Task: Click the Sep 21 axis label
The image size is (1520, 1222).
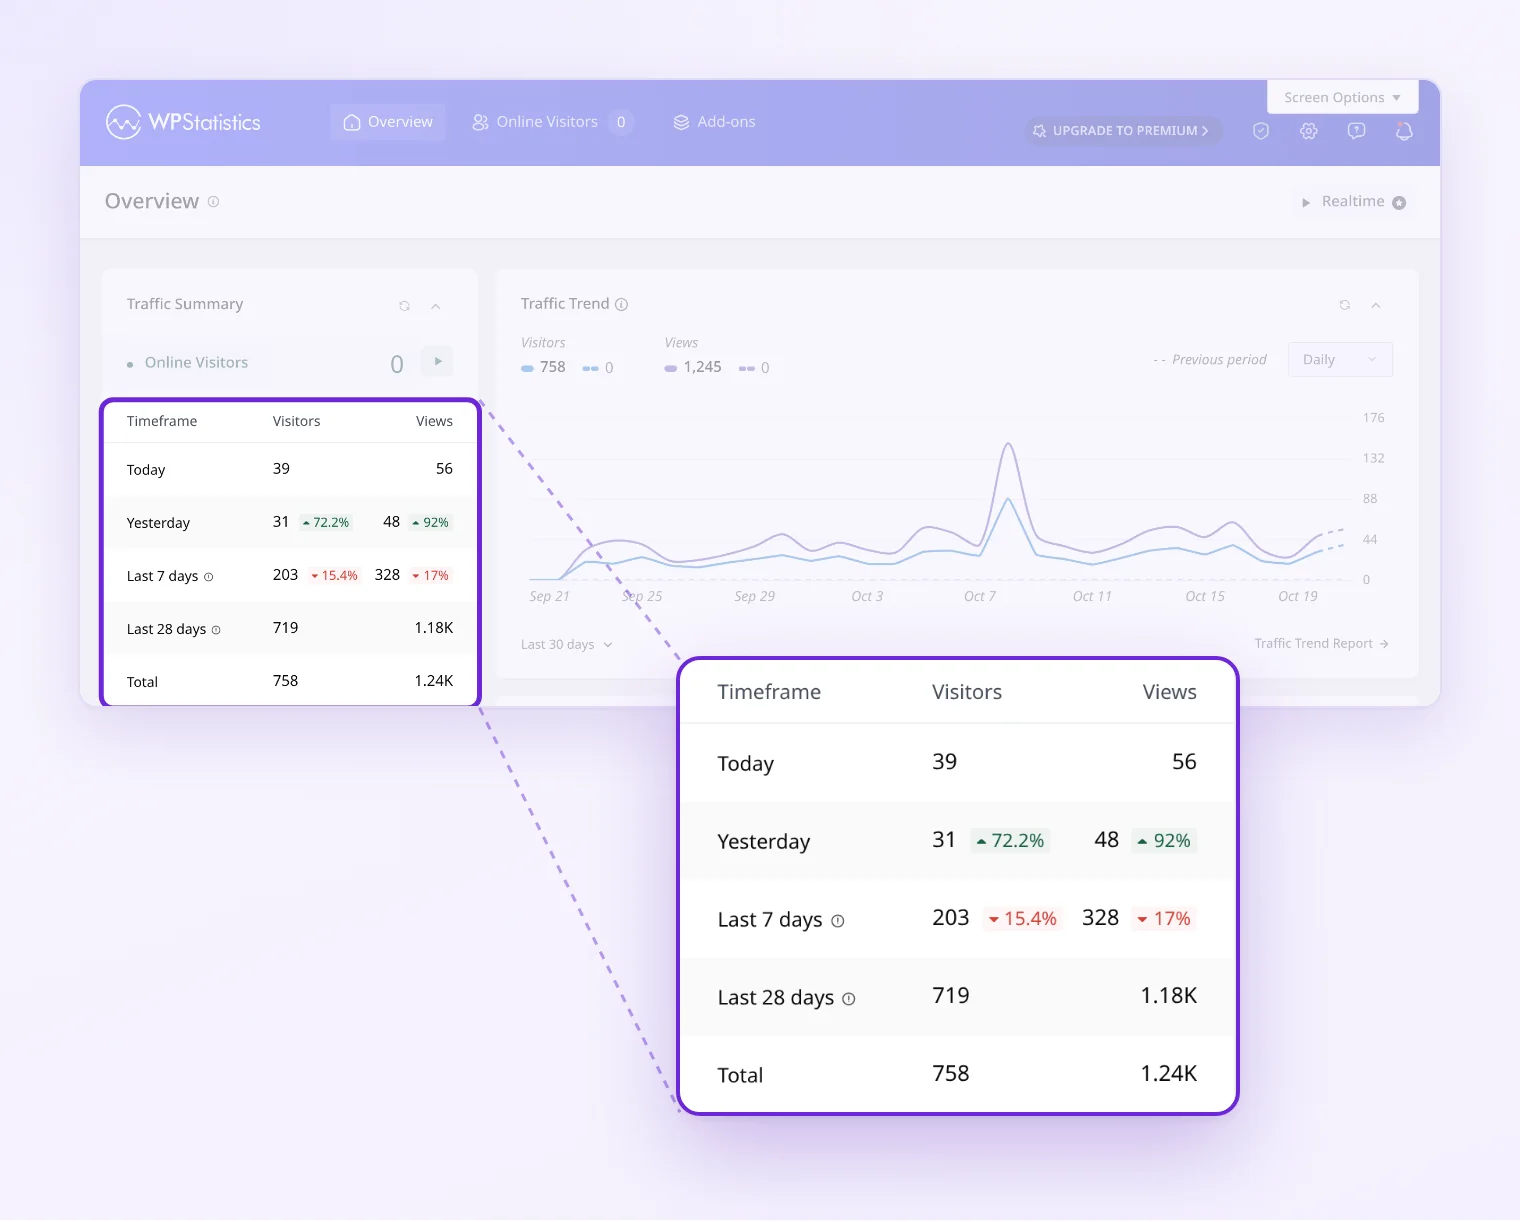Action: coord(549,597)
